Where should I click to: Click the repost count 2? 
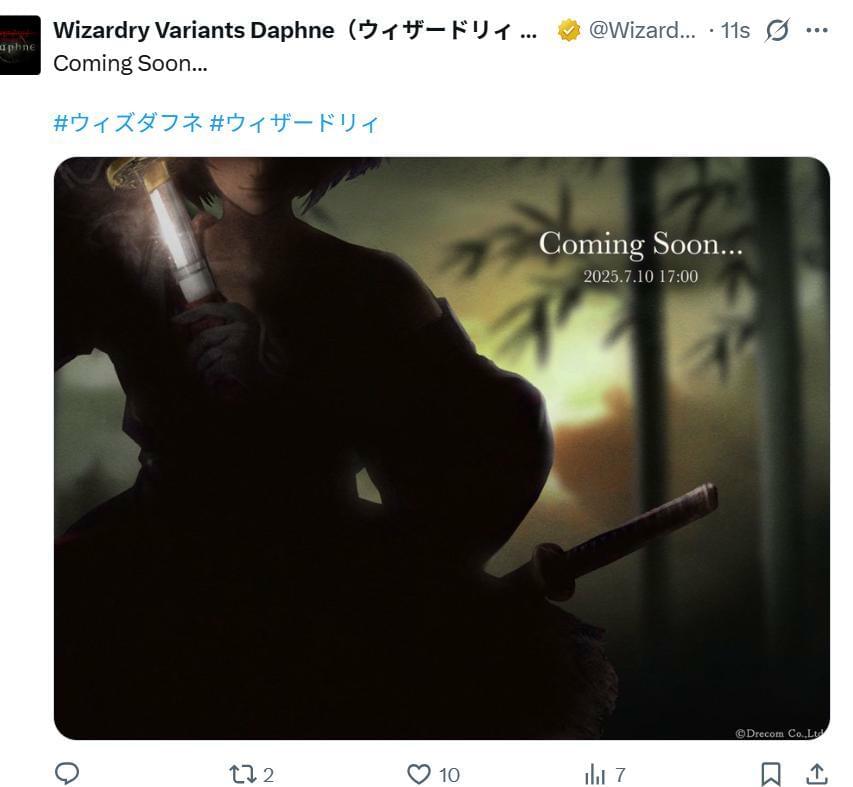pyautogui.click(x=268, y=774)
